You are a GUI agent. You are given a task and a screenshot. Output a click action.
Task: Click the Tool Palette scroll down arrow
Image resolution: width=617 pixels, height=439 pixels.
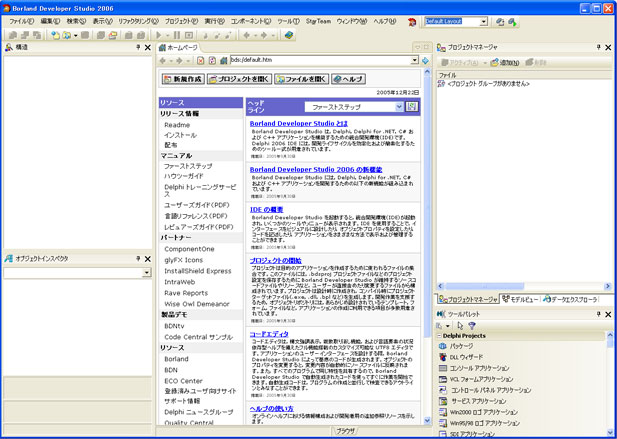610,433
